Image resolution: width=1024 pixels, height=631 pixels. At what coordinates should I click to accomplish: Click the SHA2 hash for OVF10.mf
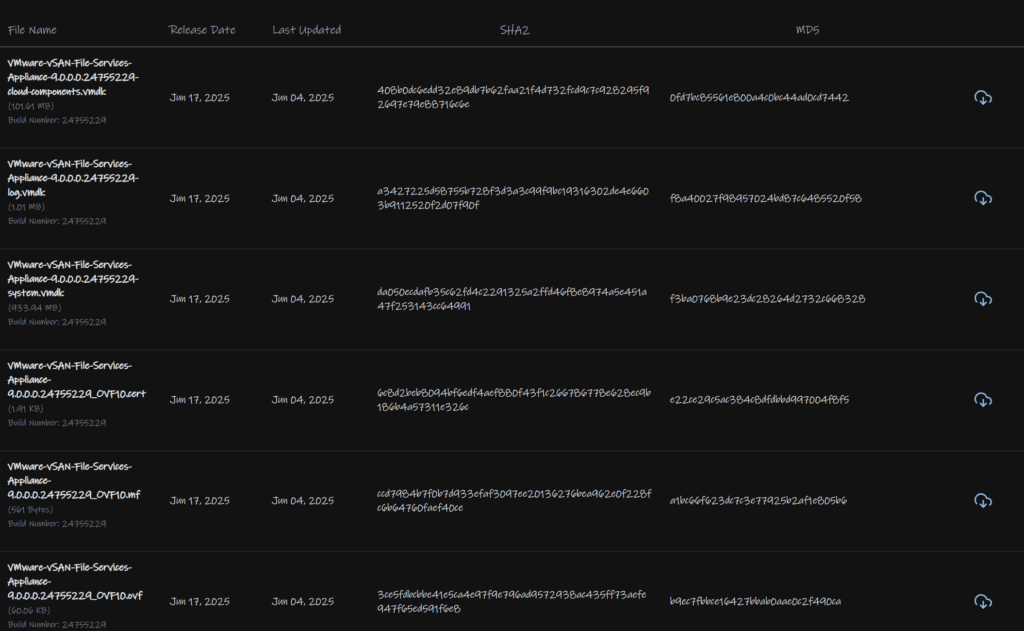[514, 500]
